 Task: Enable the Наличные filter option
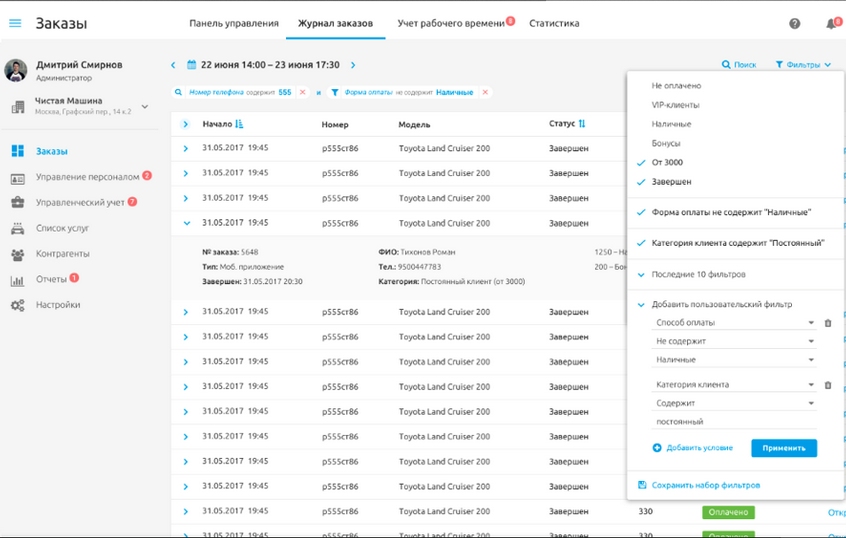(x=671, y=124)
